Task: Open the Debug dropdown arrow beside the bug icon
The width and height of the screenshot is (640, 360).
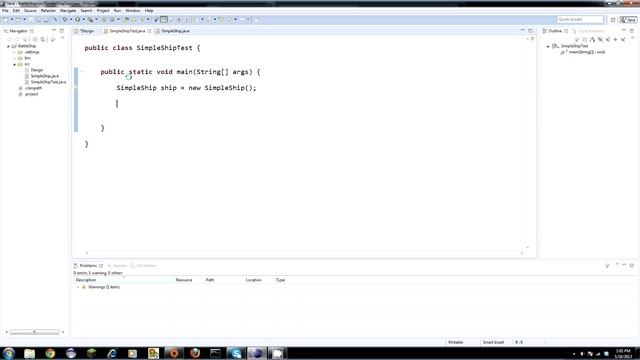Action: [71, 20]
